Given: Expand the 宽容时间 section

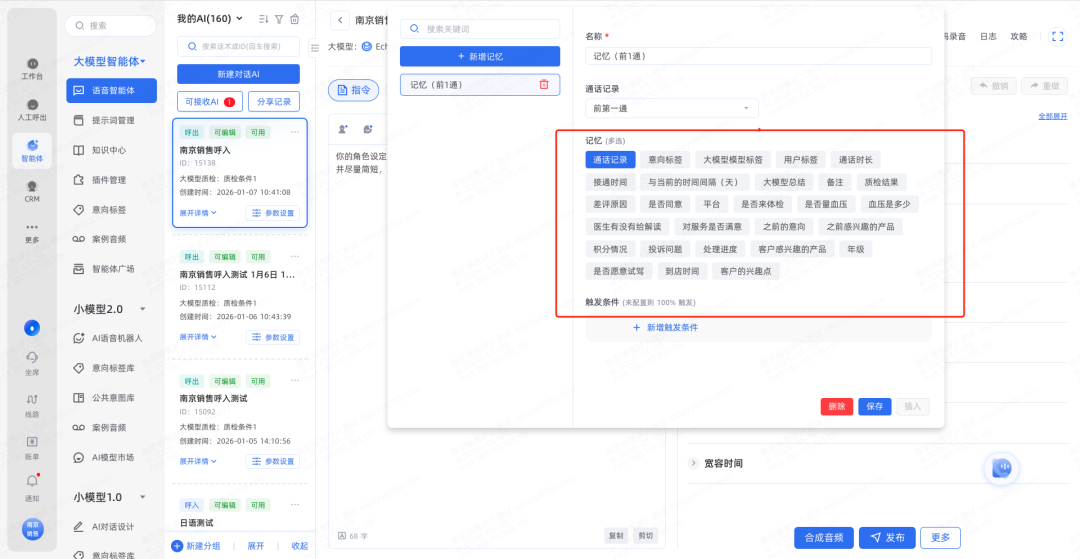Looking at the screenshot, I should coord(694,463).
